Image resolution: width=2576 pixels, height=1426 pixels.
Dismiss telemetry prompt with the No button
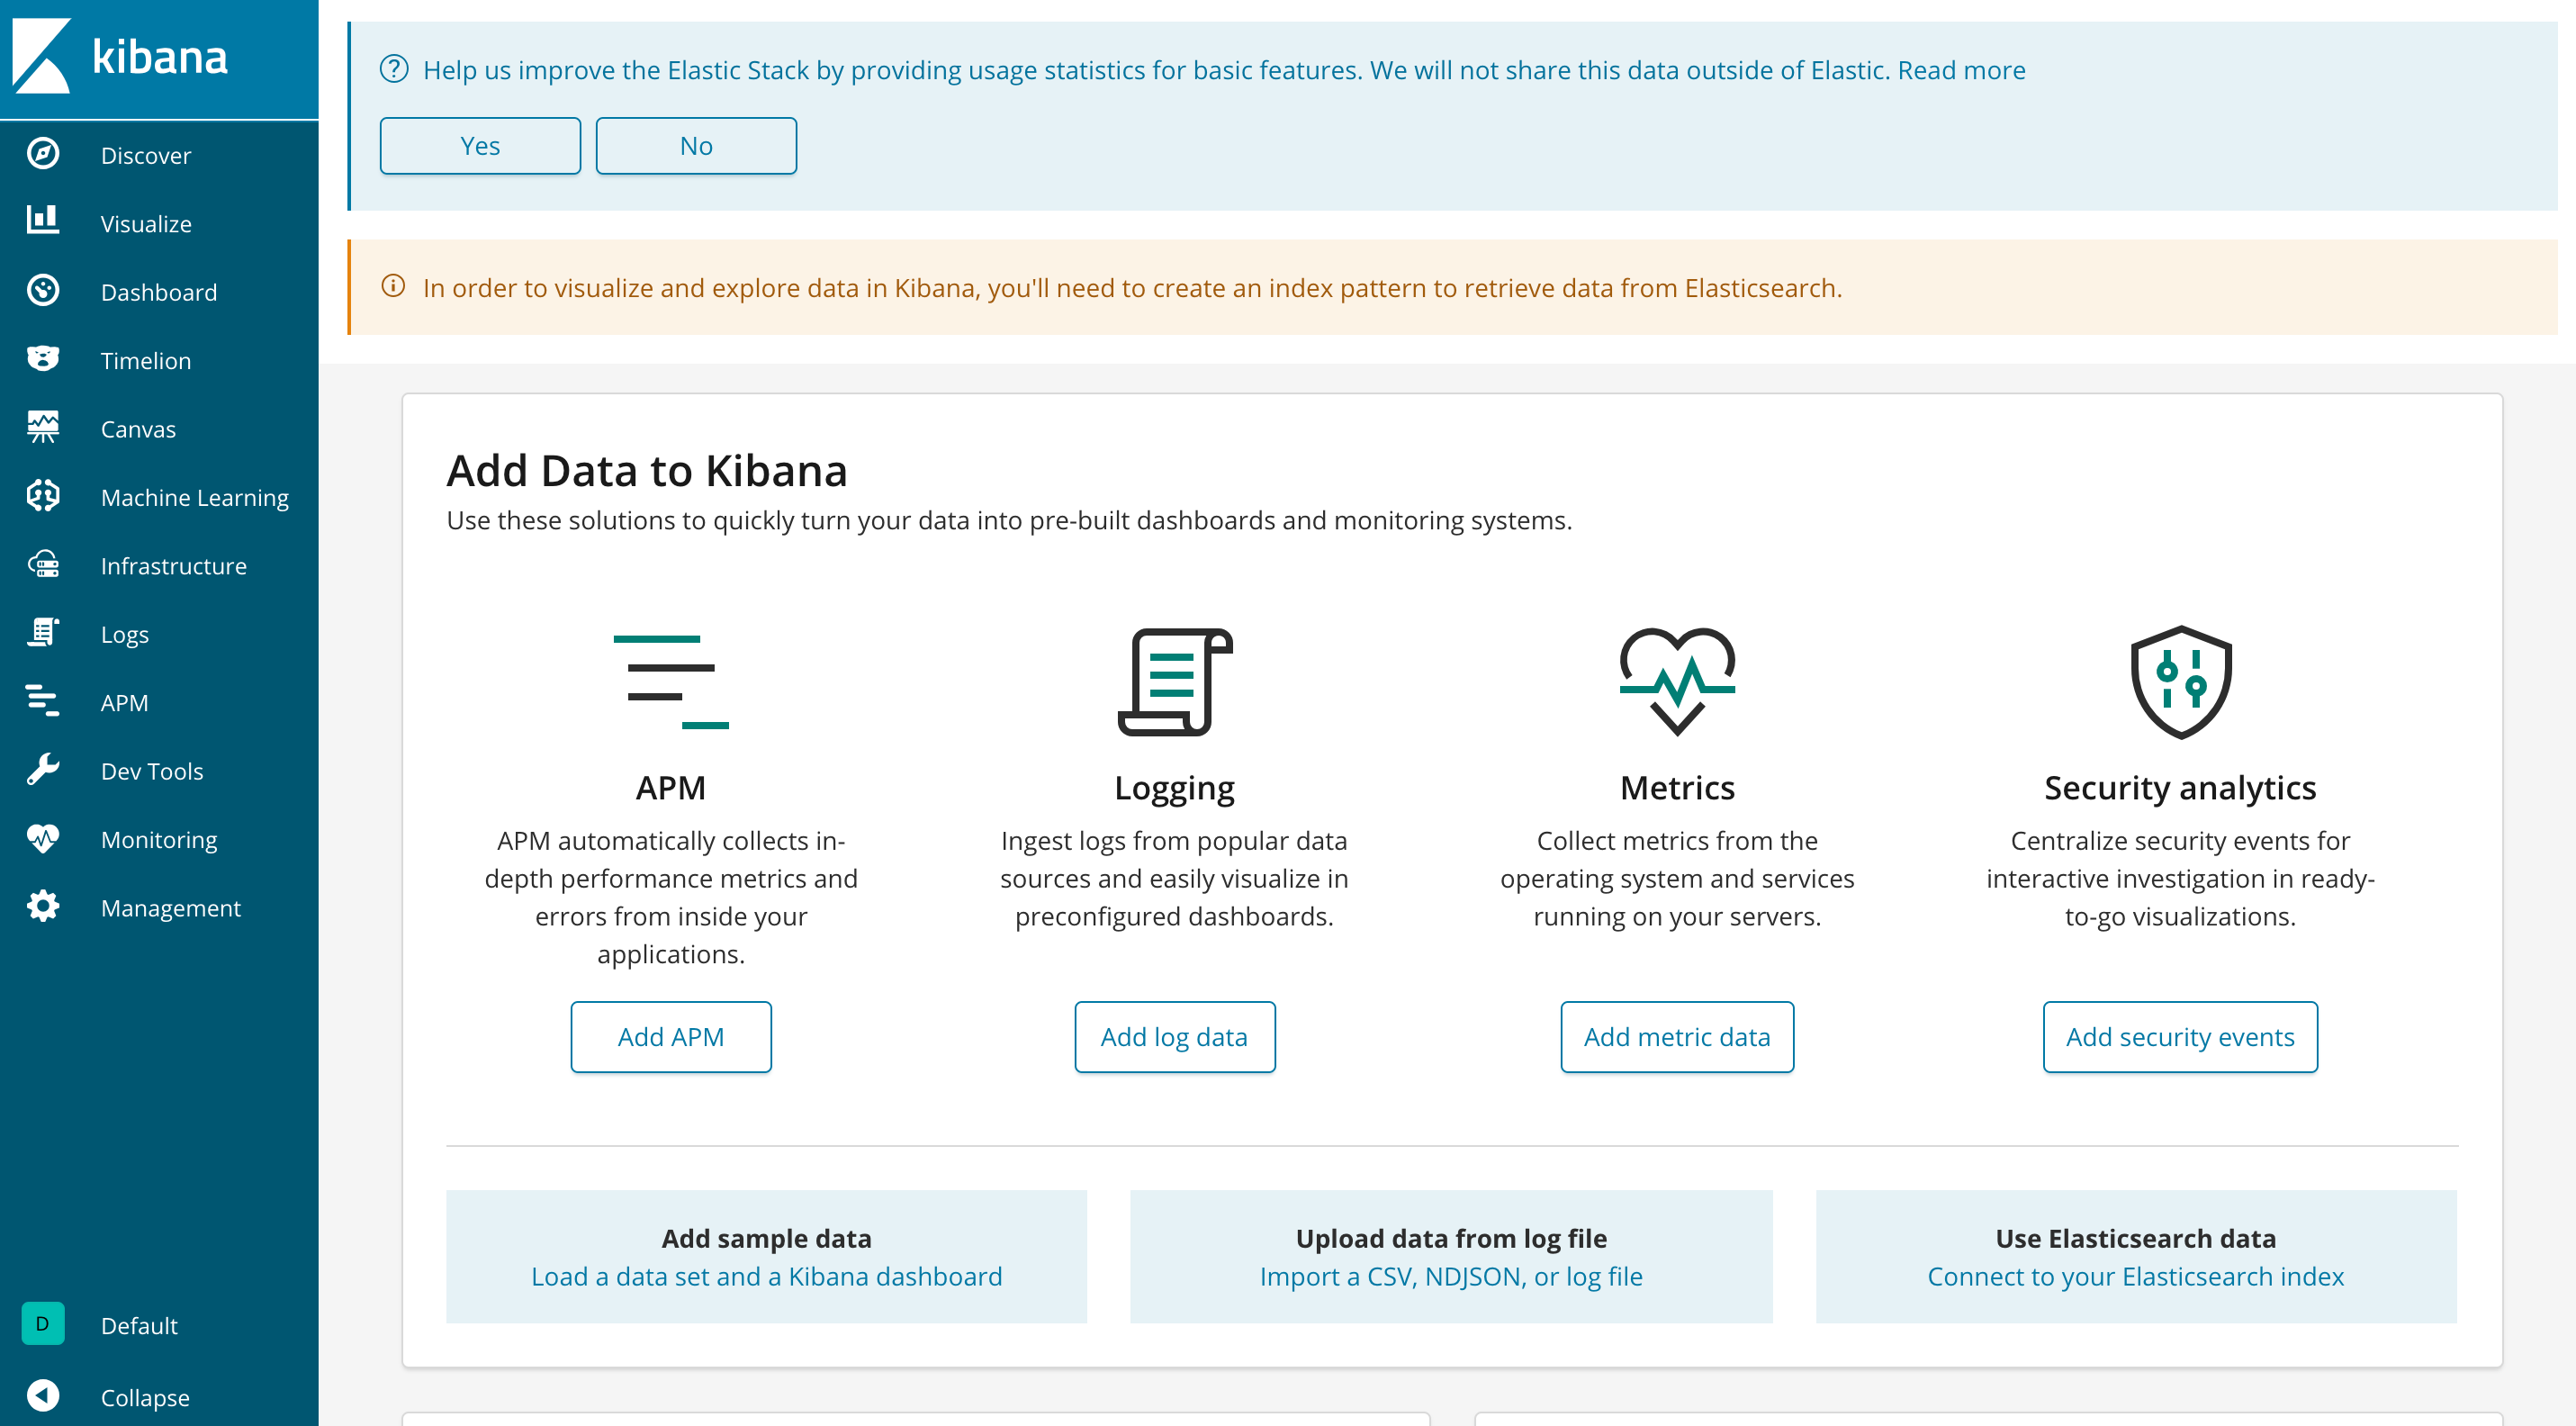point(696,145)
